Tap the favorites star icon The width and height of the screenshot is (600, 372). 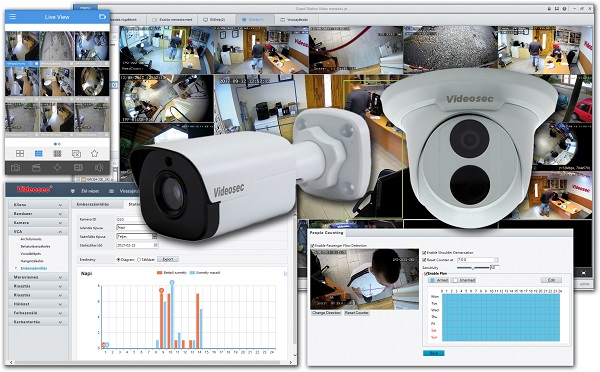(95, 153)
